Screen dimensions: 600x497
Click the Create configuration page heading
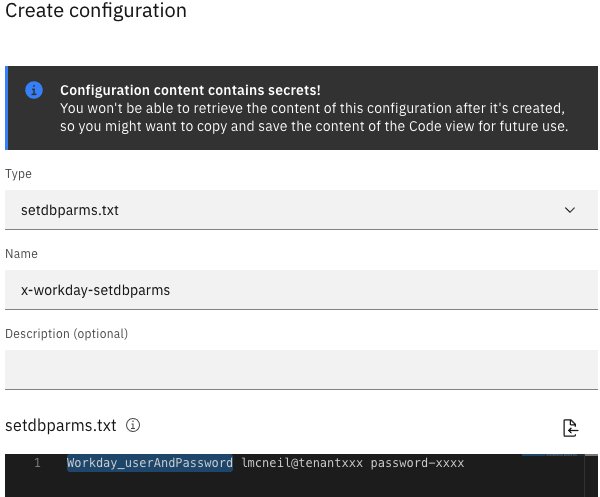pos(96,12)
